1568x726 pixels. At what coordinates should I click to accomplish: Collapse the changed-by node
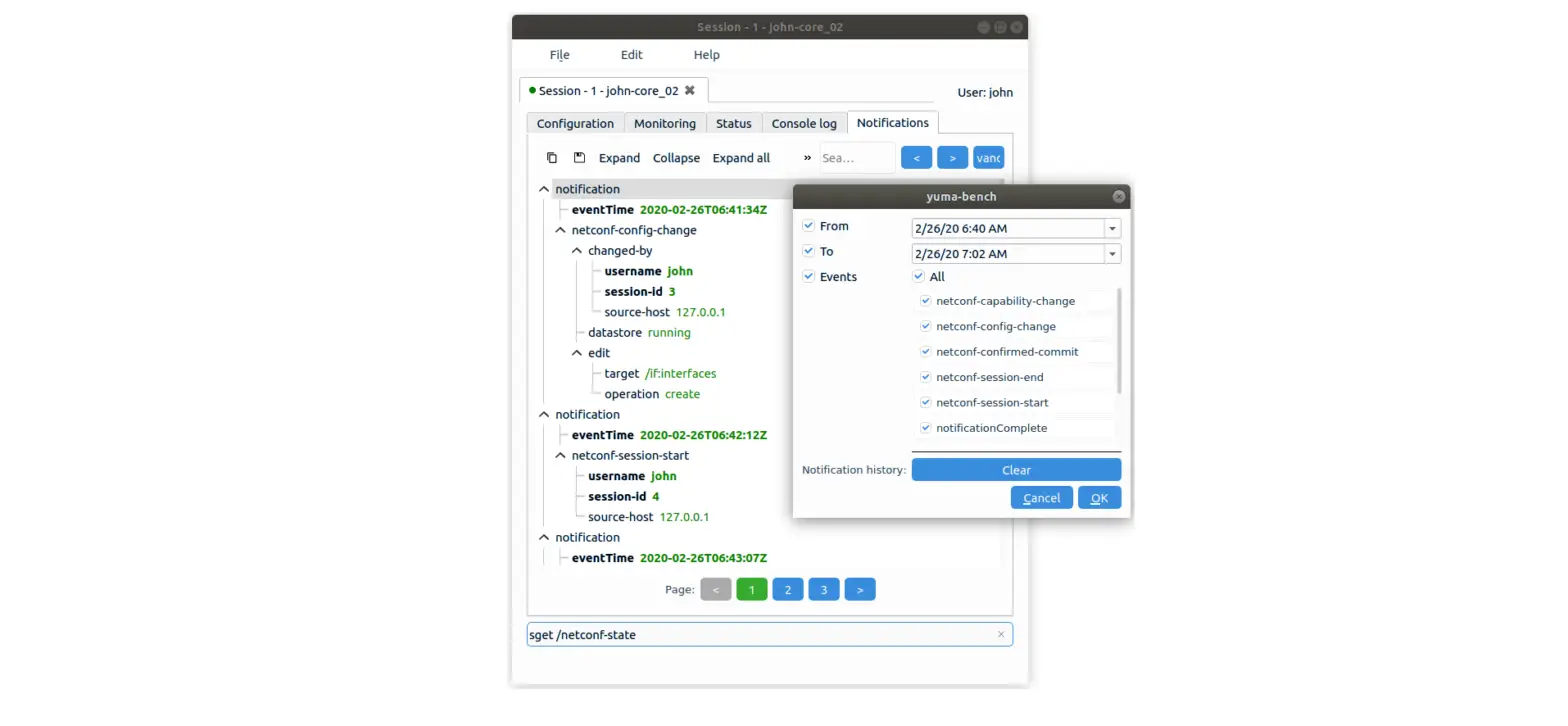pyautogui.click(x=577, y=251)
